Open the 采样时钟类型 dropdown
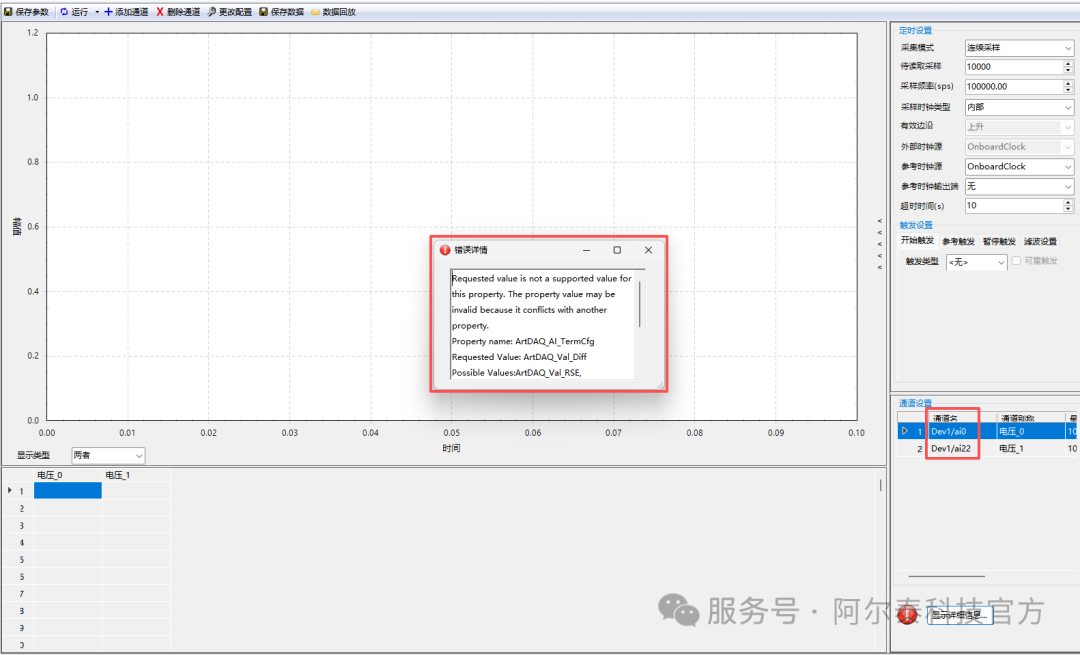This screenshot has height=655, width=1080. (x=1019, y=107)
